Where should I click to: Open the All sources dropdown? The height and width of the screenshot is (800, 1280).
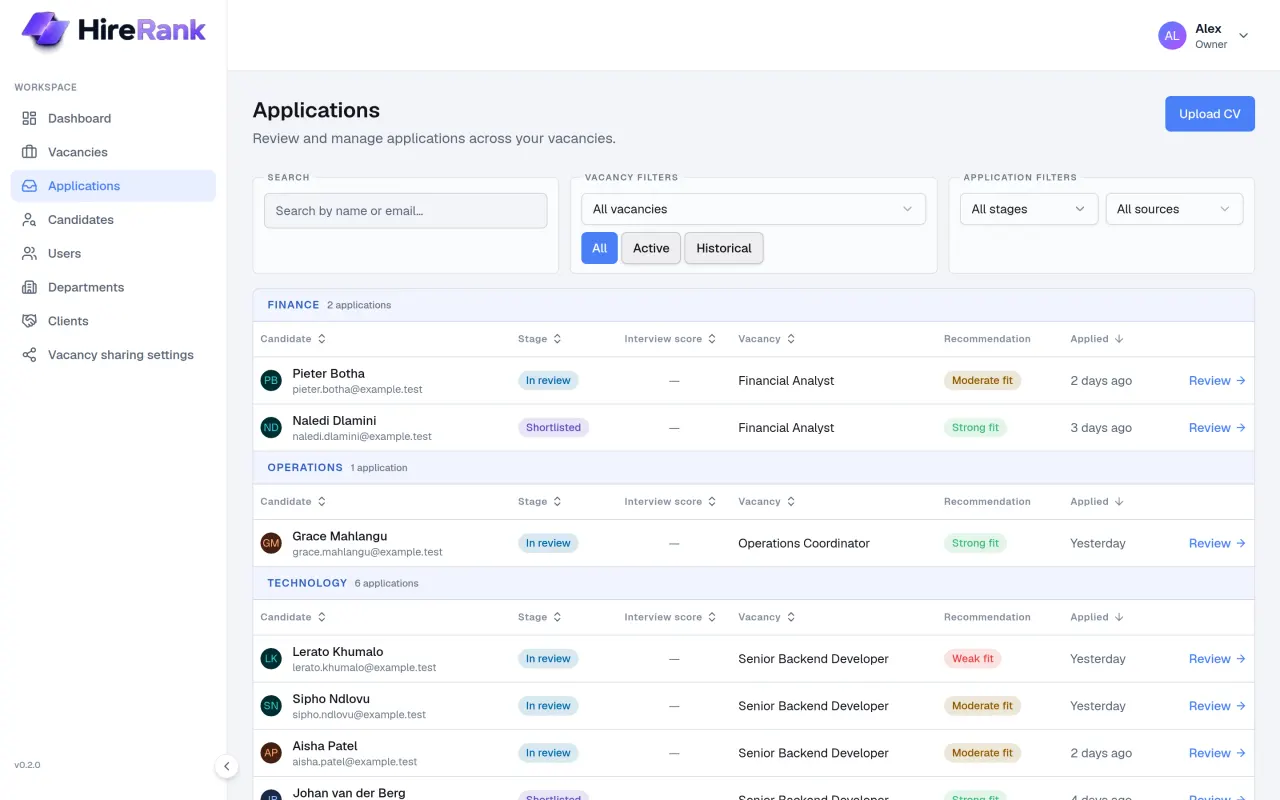coord(1174,209)
